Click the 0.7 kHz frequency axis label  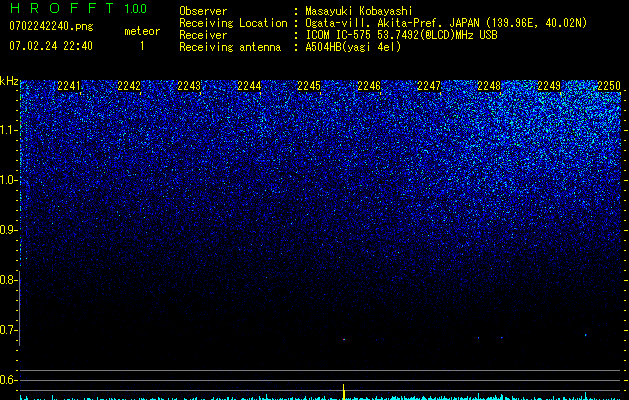[7, 330]
